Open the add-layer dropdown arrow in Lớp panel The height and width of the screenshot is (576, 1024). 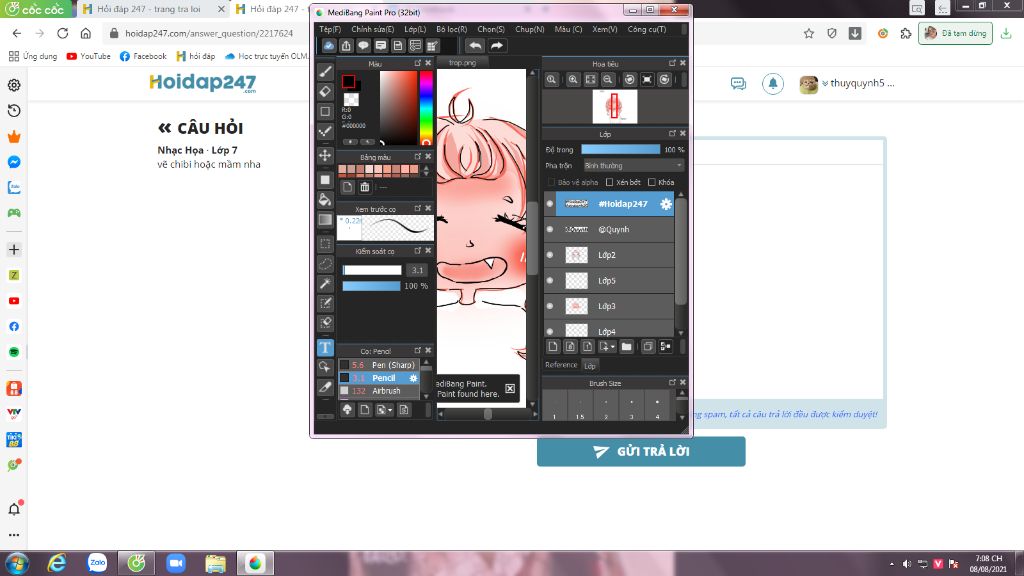click(x=613, y=347)
